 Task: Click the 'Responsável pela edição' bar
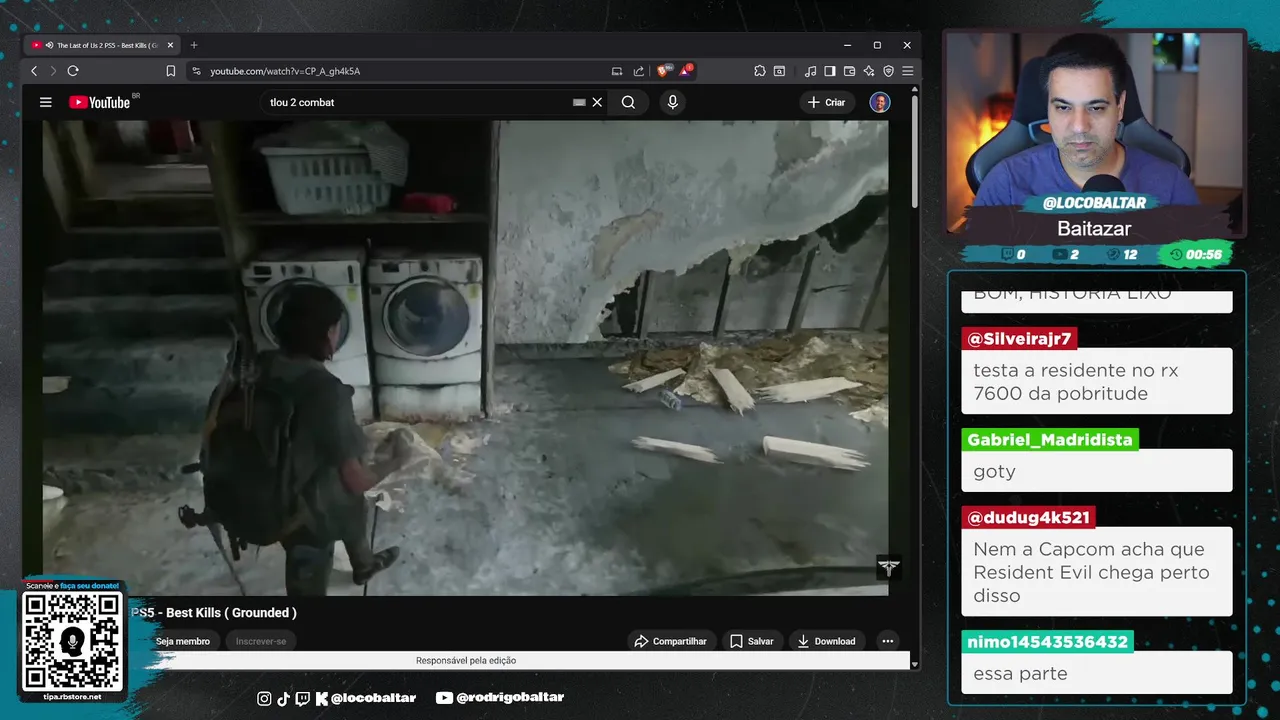point(466,660)
